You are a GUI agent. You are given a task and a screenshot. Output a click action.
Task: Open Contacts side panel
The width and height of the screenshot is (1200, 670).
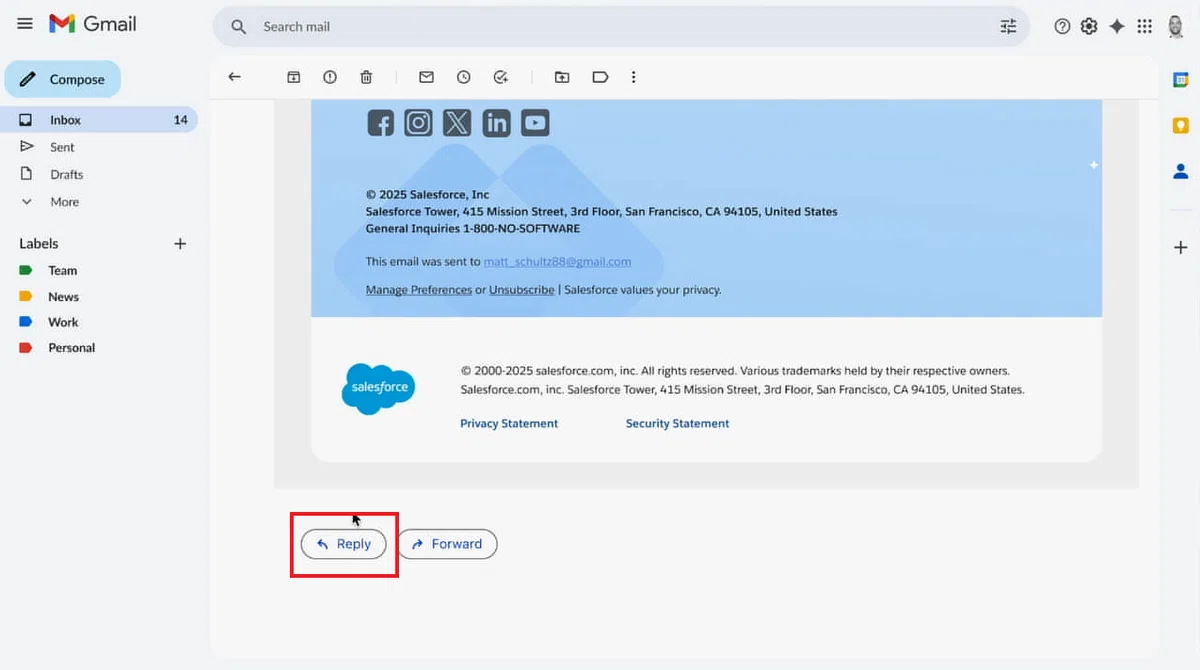point(1181,171)
